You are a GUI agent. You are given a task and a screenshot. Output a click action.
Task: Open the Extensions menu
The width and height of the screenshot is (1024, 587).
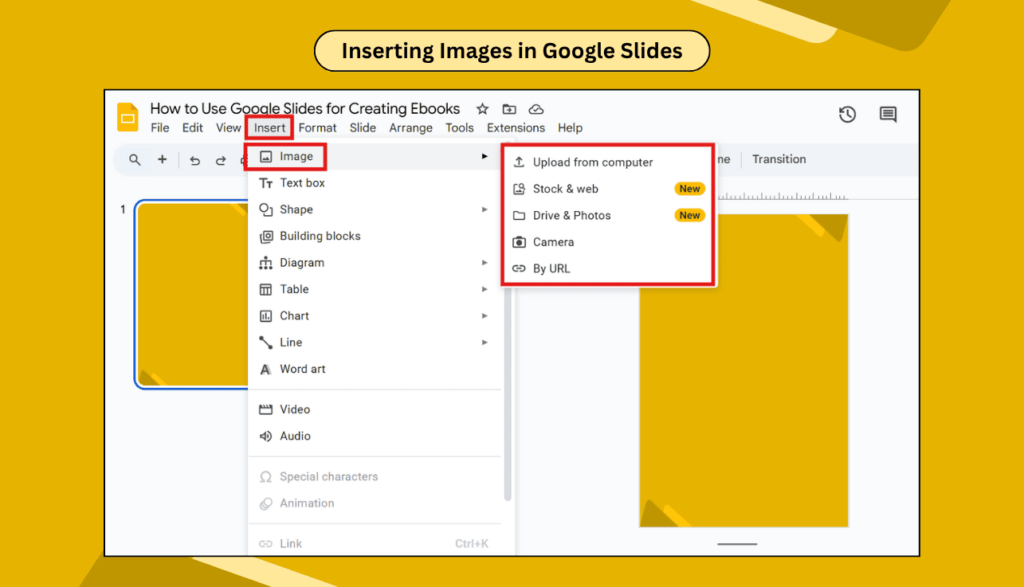click(x=515, y=127)
